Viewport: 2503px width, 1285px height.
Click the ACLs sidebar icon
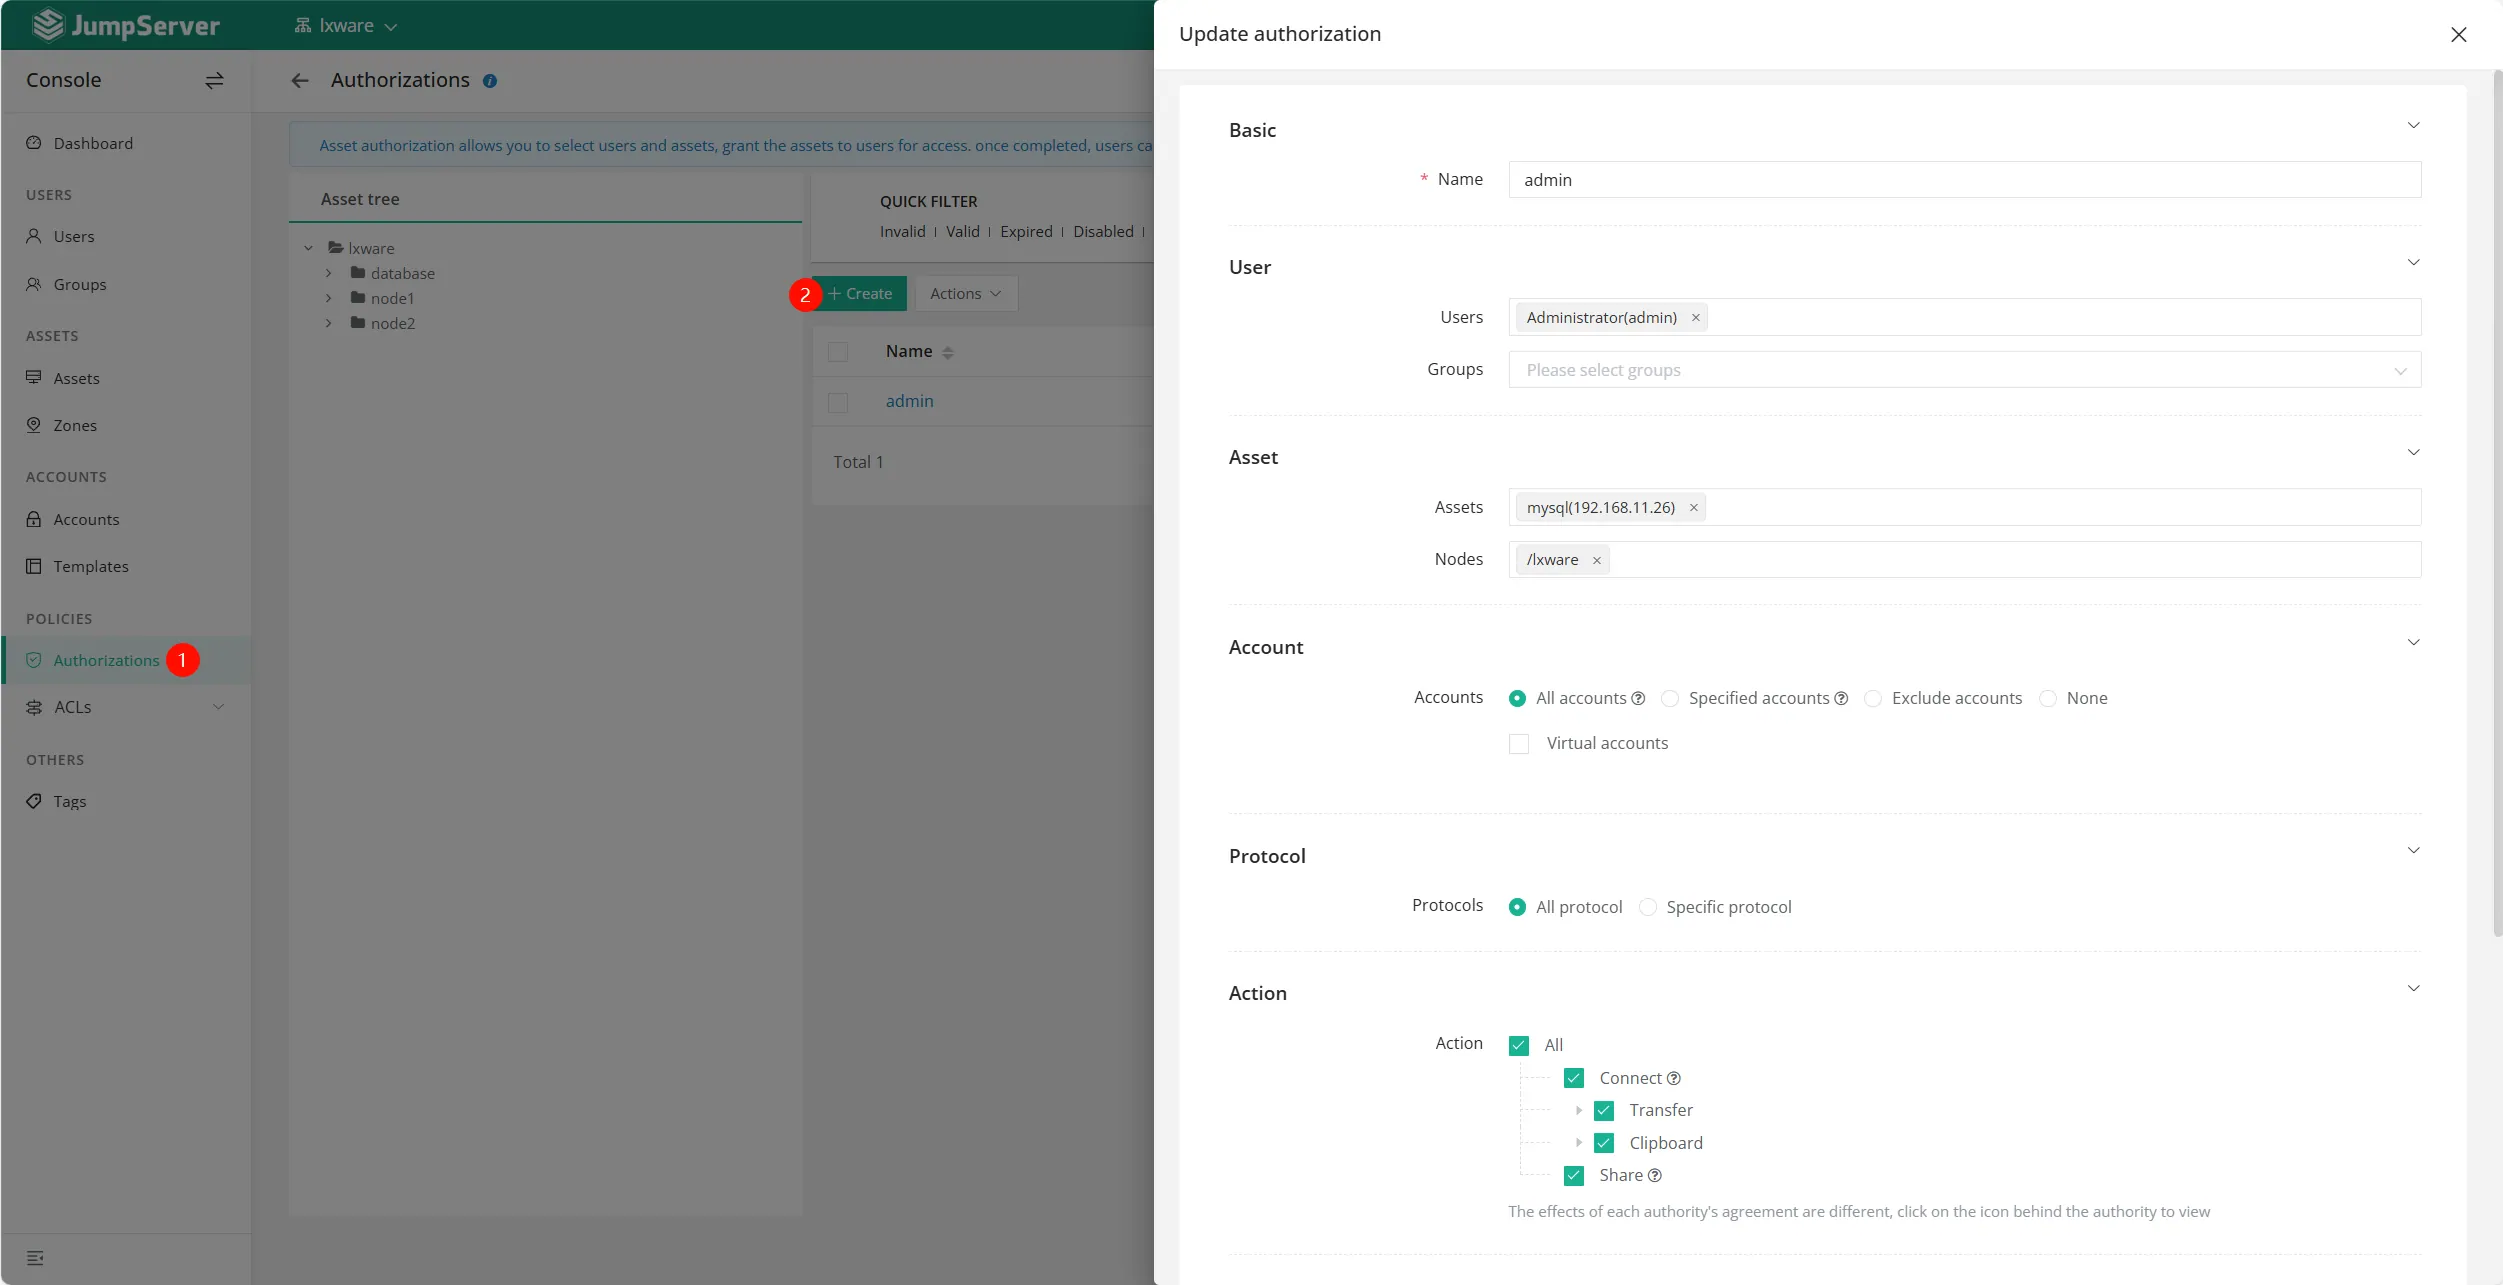click(x=34, y=707)
